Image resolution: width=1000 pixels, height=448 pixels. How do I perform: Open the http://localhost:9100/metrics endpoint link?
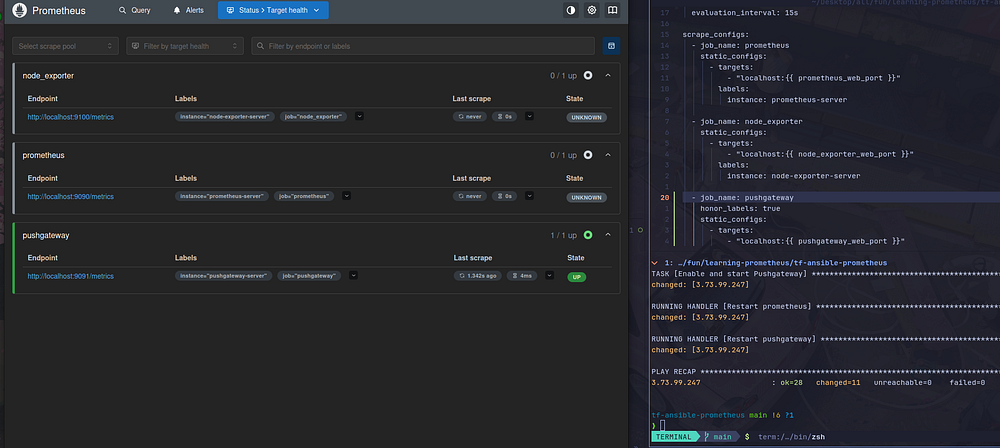pos(70,117)
